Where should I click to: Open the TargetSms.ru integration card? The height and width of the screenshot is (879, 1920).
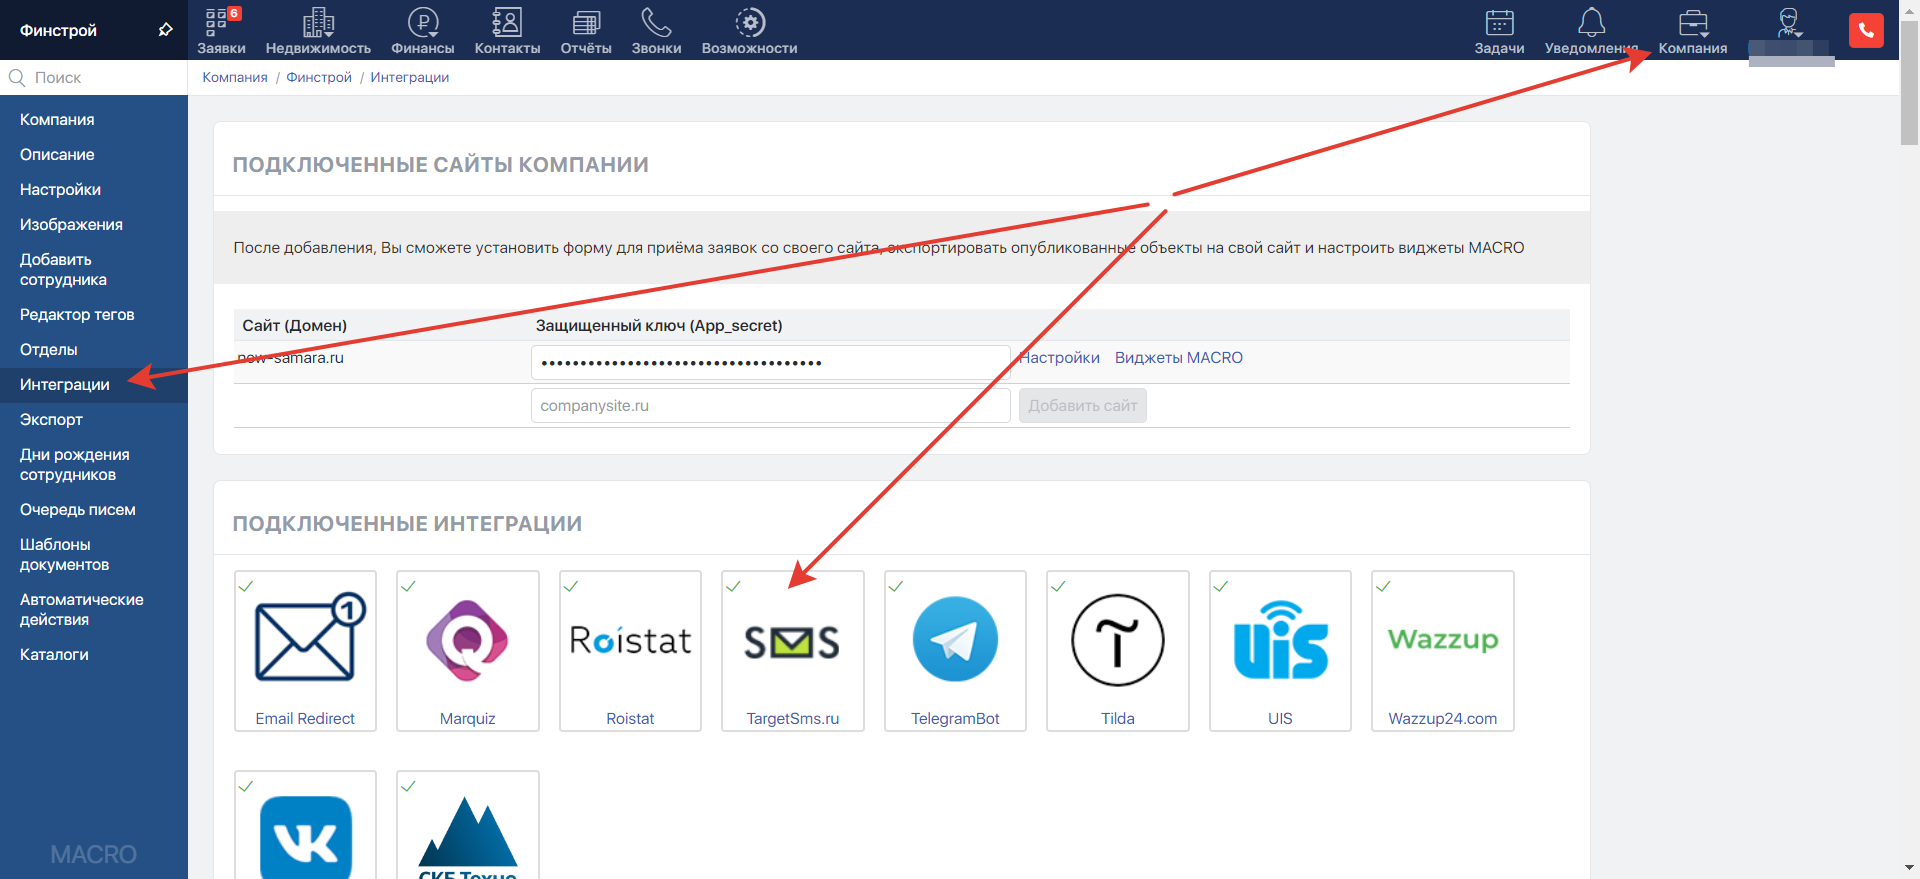[x=793, y=651]
